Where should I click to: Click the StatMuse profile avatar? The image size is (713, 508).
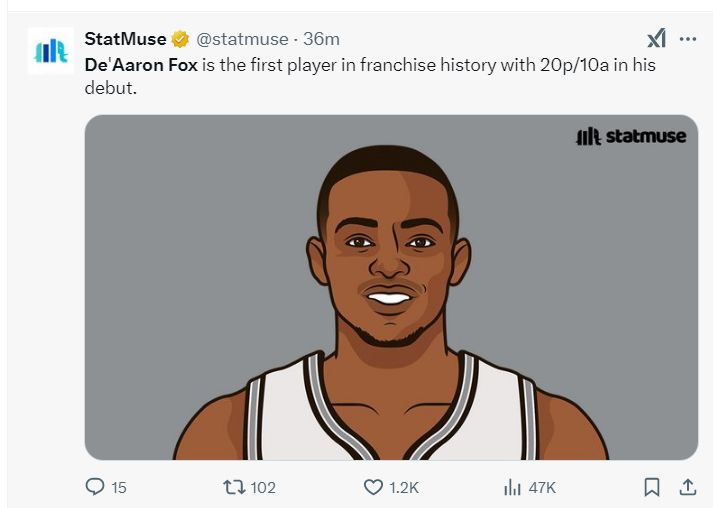pos(50,51)
